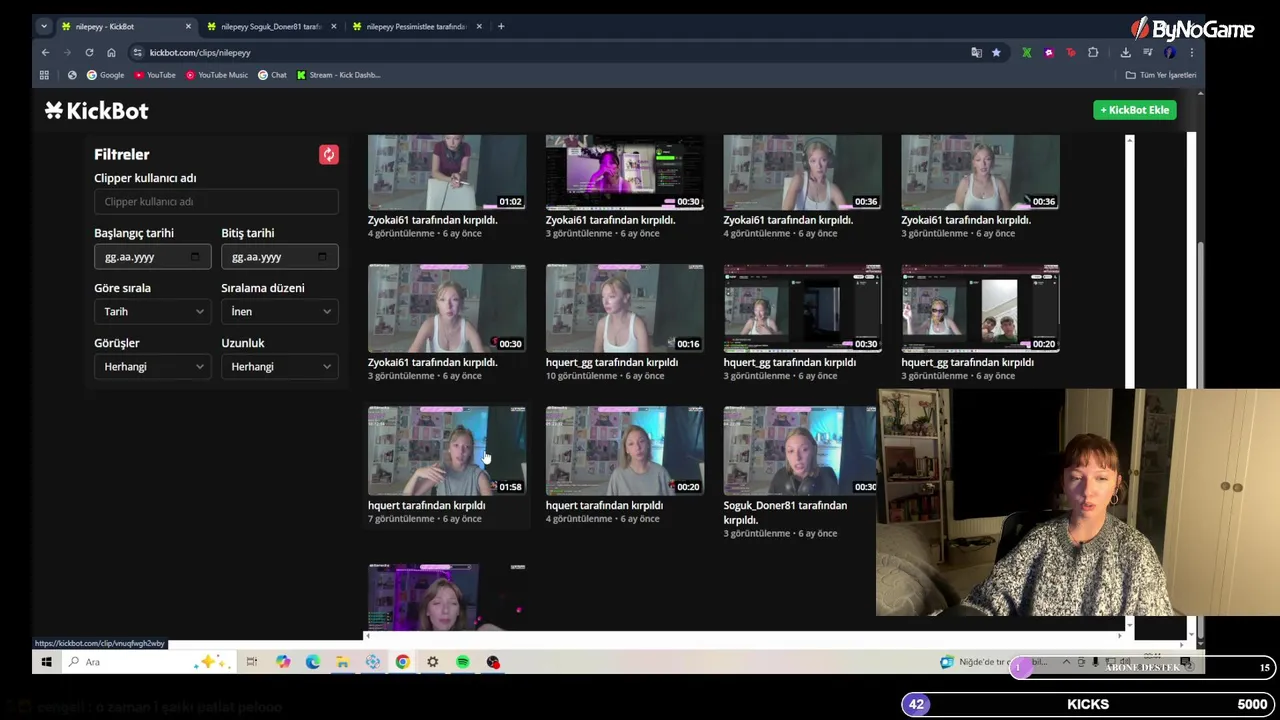The height and width of the screenshot is (720, 1280).
Task: Launch Spotify from the taskbar
Action: pos(463,662)
